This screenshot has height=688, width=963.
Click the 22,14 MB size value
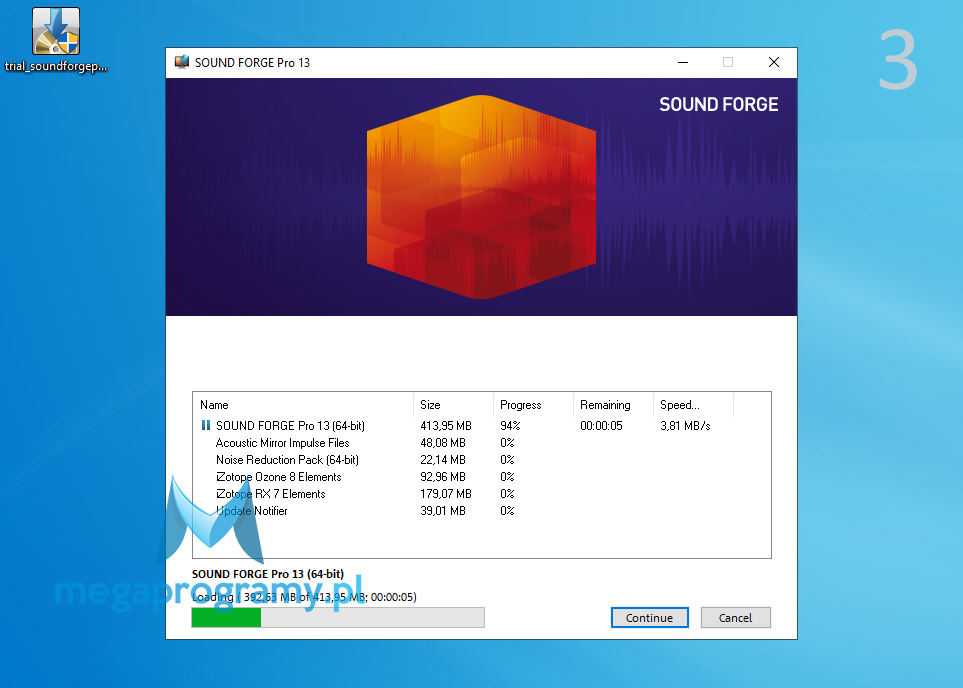[443, 459]
